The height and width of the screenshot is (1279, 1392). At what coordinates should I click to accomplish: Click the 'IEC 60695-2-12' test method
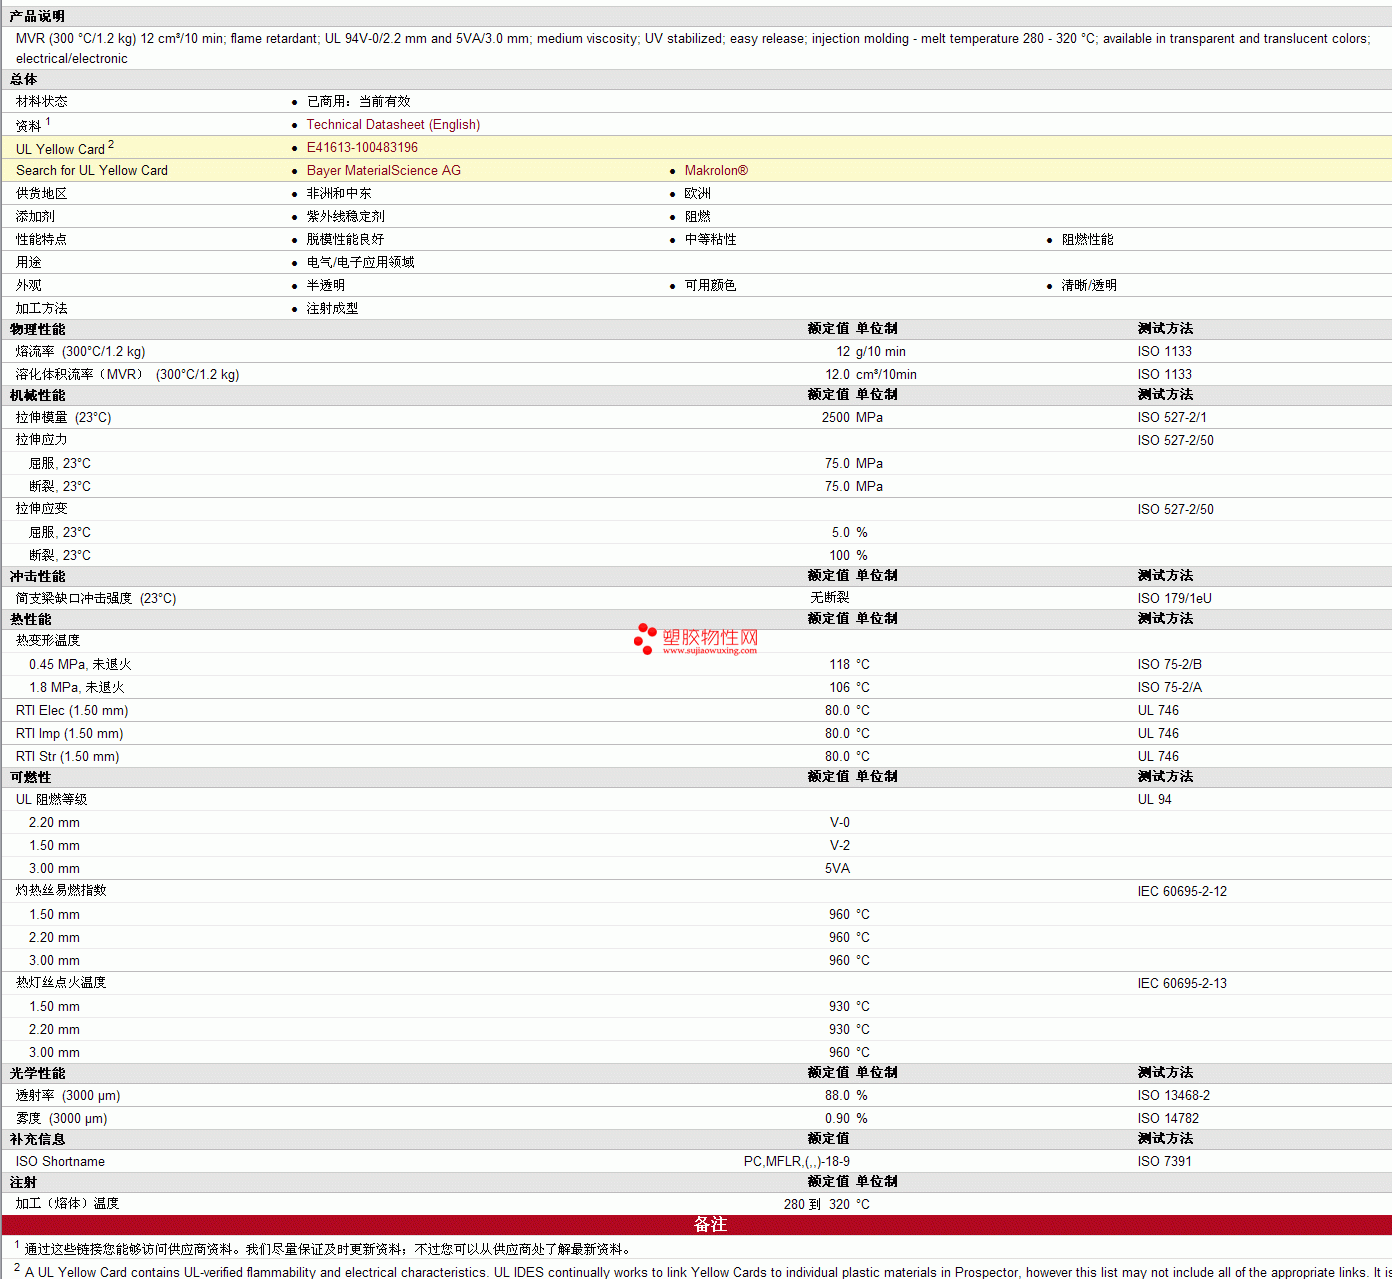[x=1182, y=892]
